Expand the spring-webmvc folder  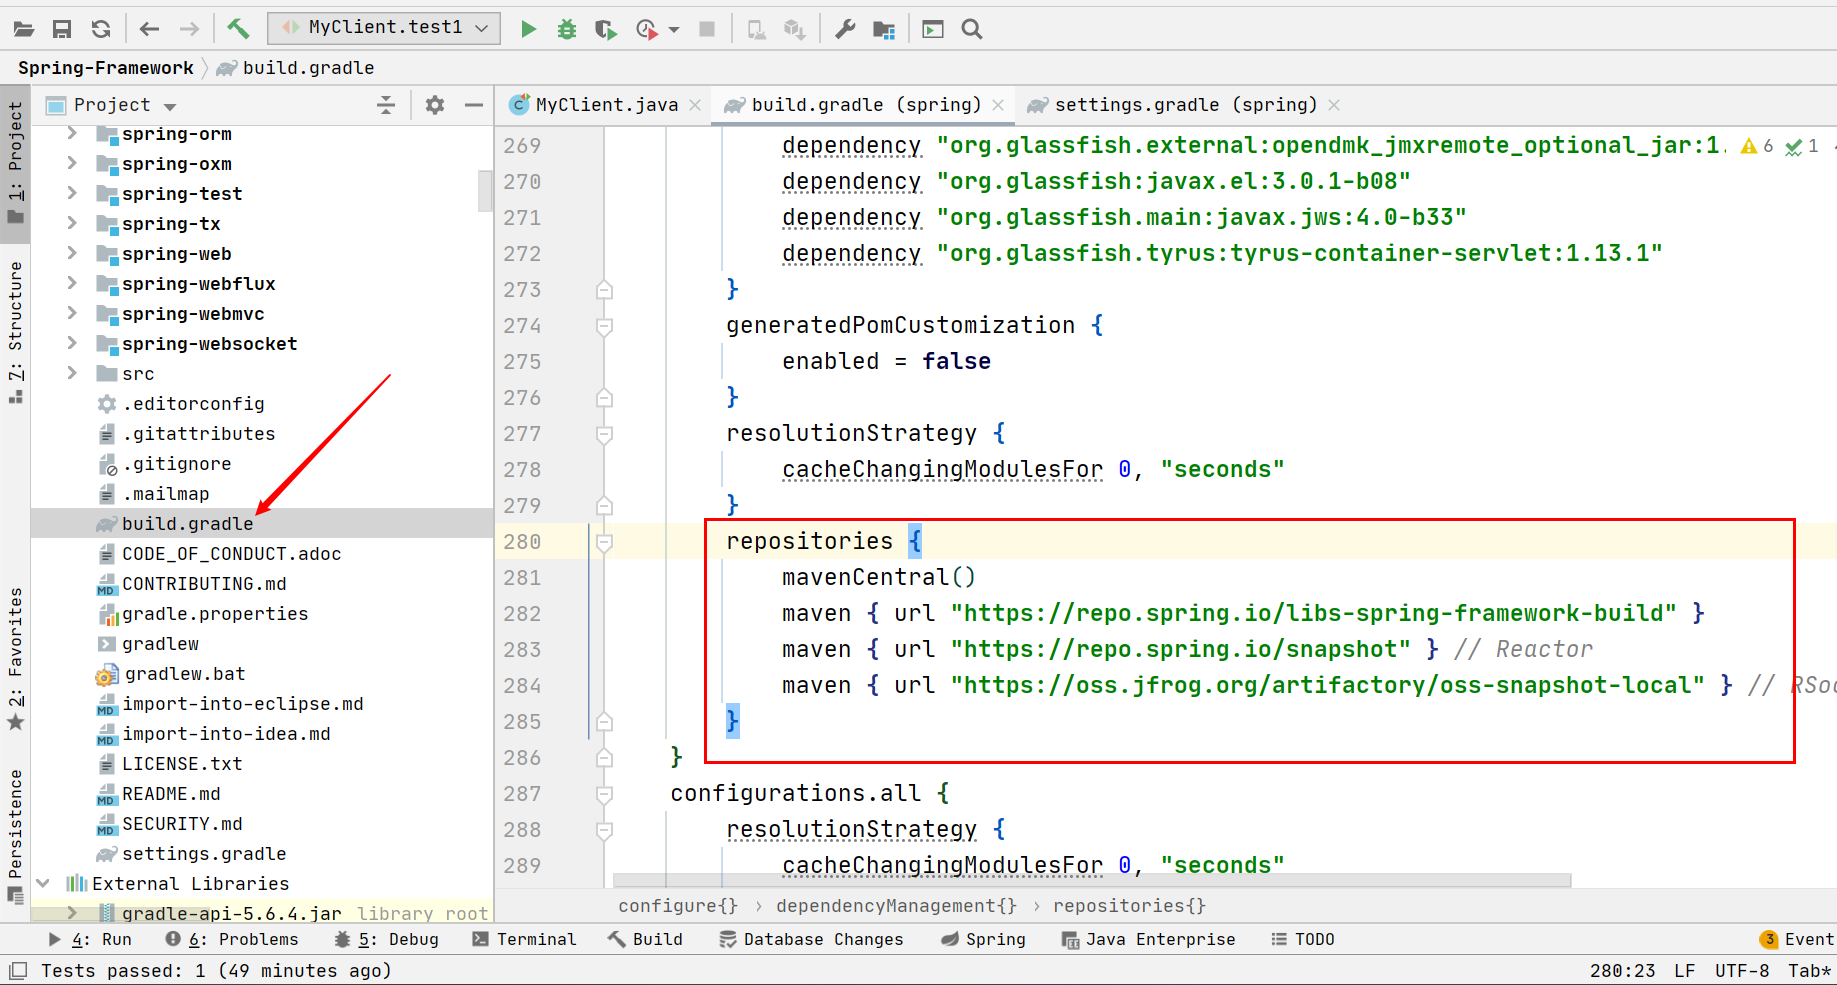72,314
